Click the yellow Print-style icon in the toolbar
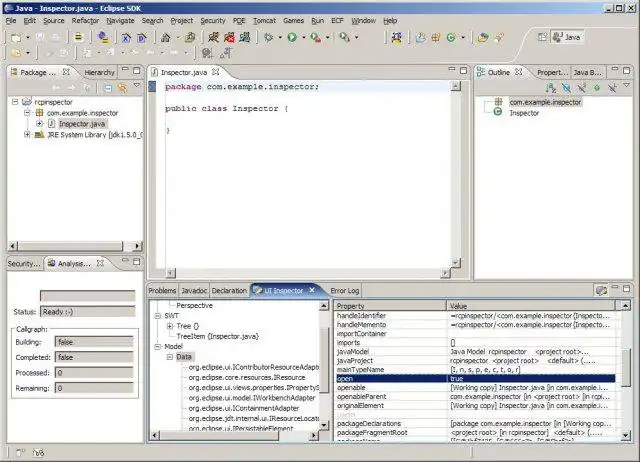The width and height of the screenshot is (640, 462). click(78, 38)
